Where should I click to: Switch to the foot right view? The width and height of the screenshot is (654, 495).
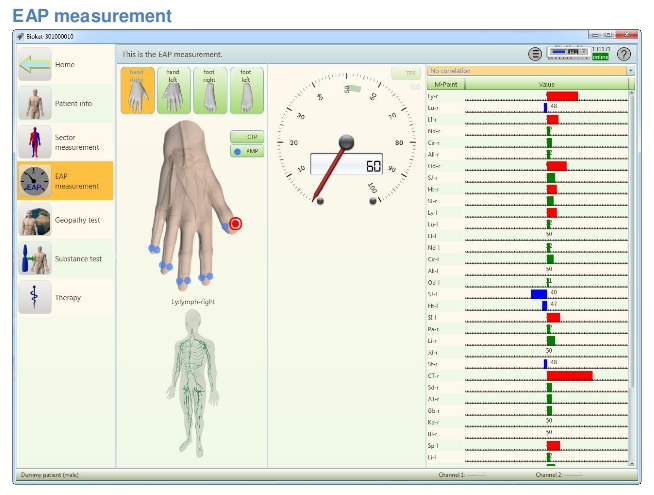click(210, 90)
